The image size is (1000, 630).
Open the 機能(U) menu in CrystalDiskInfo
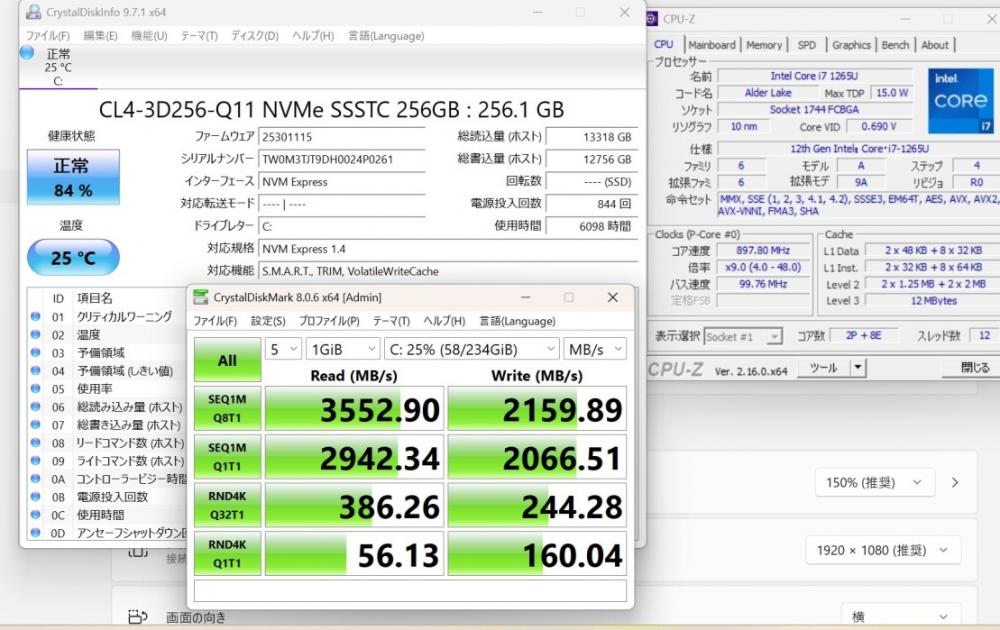(149, 36)
